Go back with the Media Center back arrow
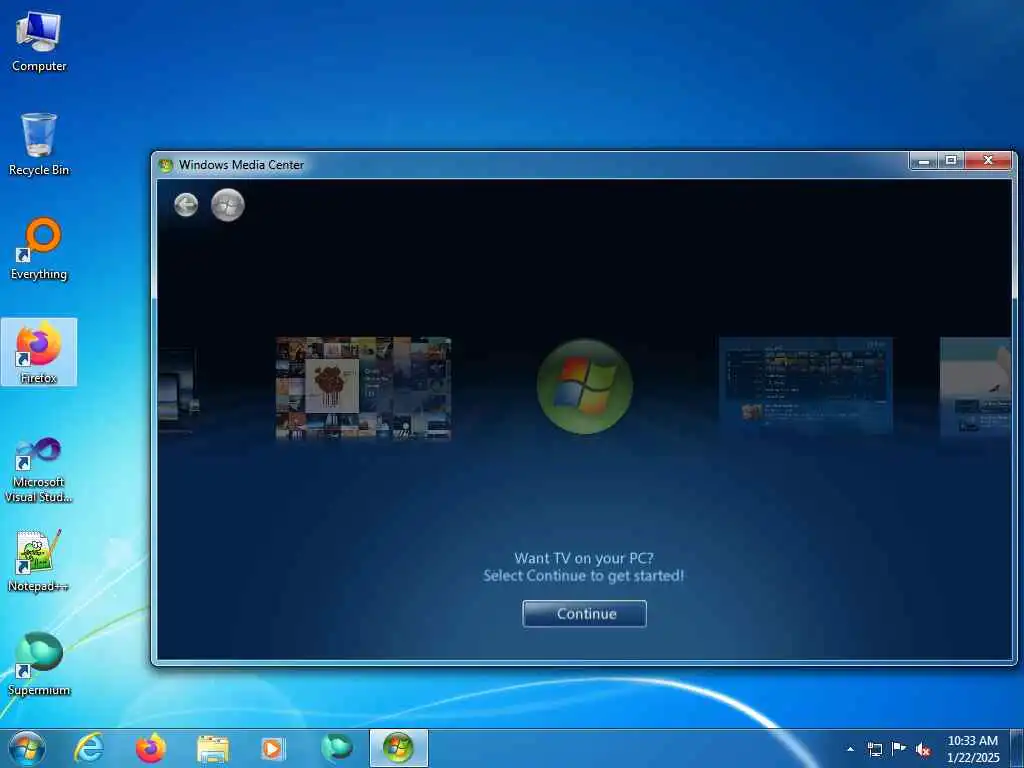 [186, 205]
